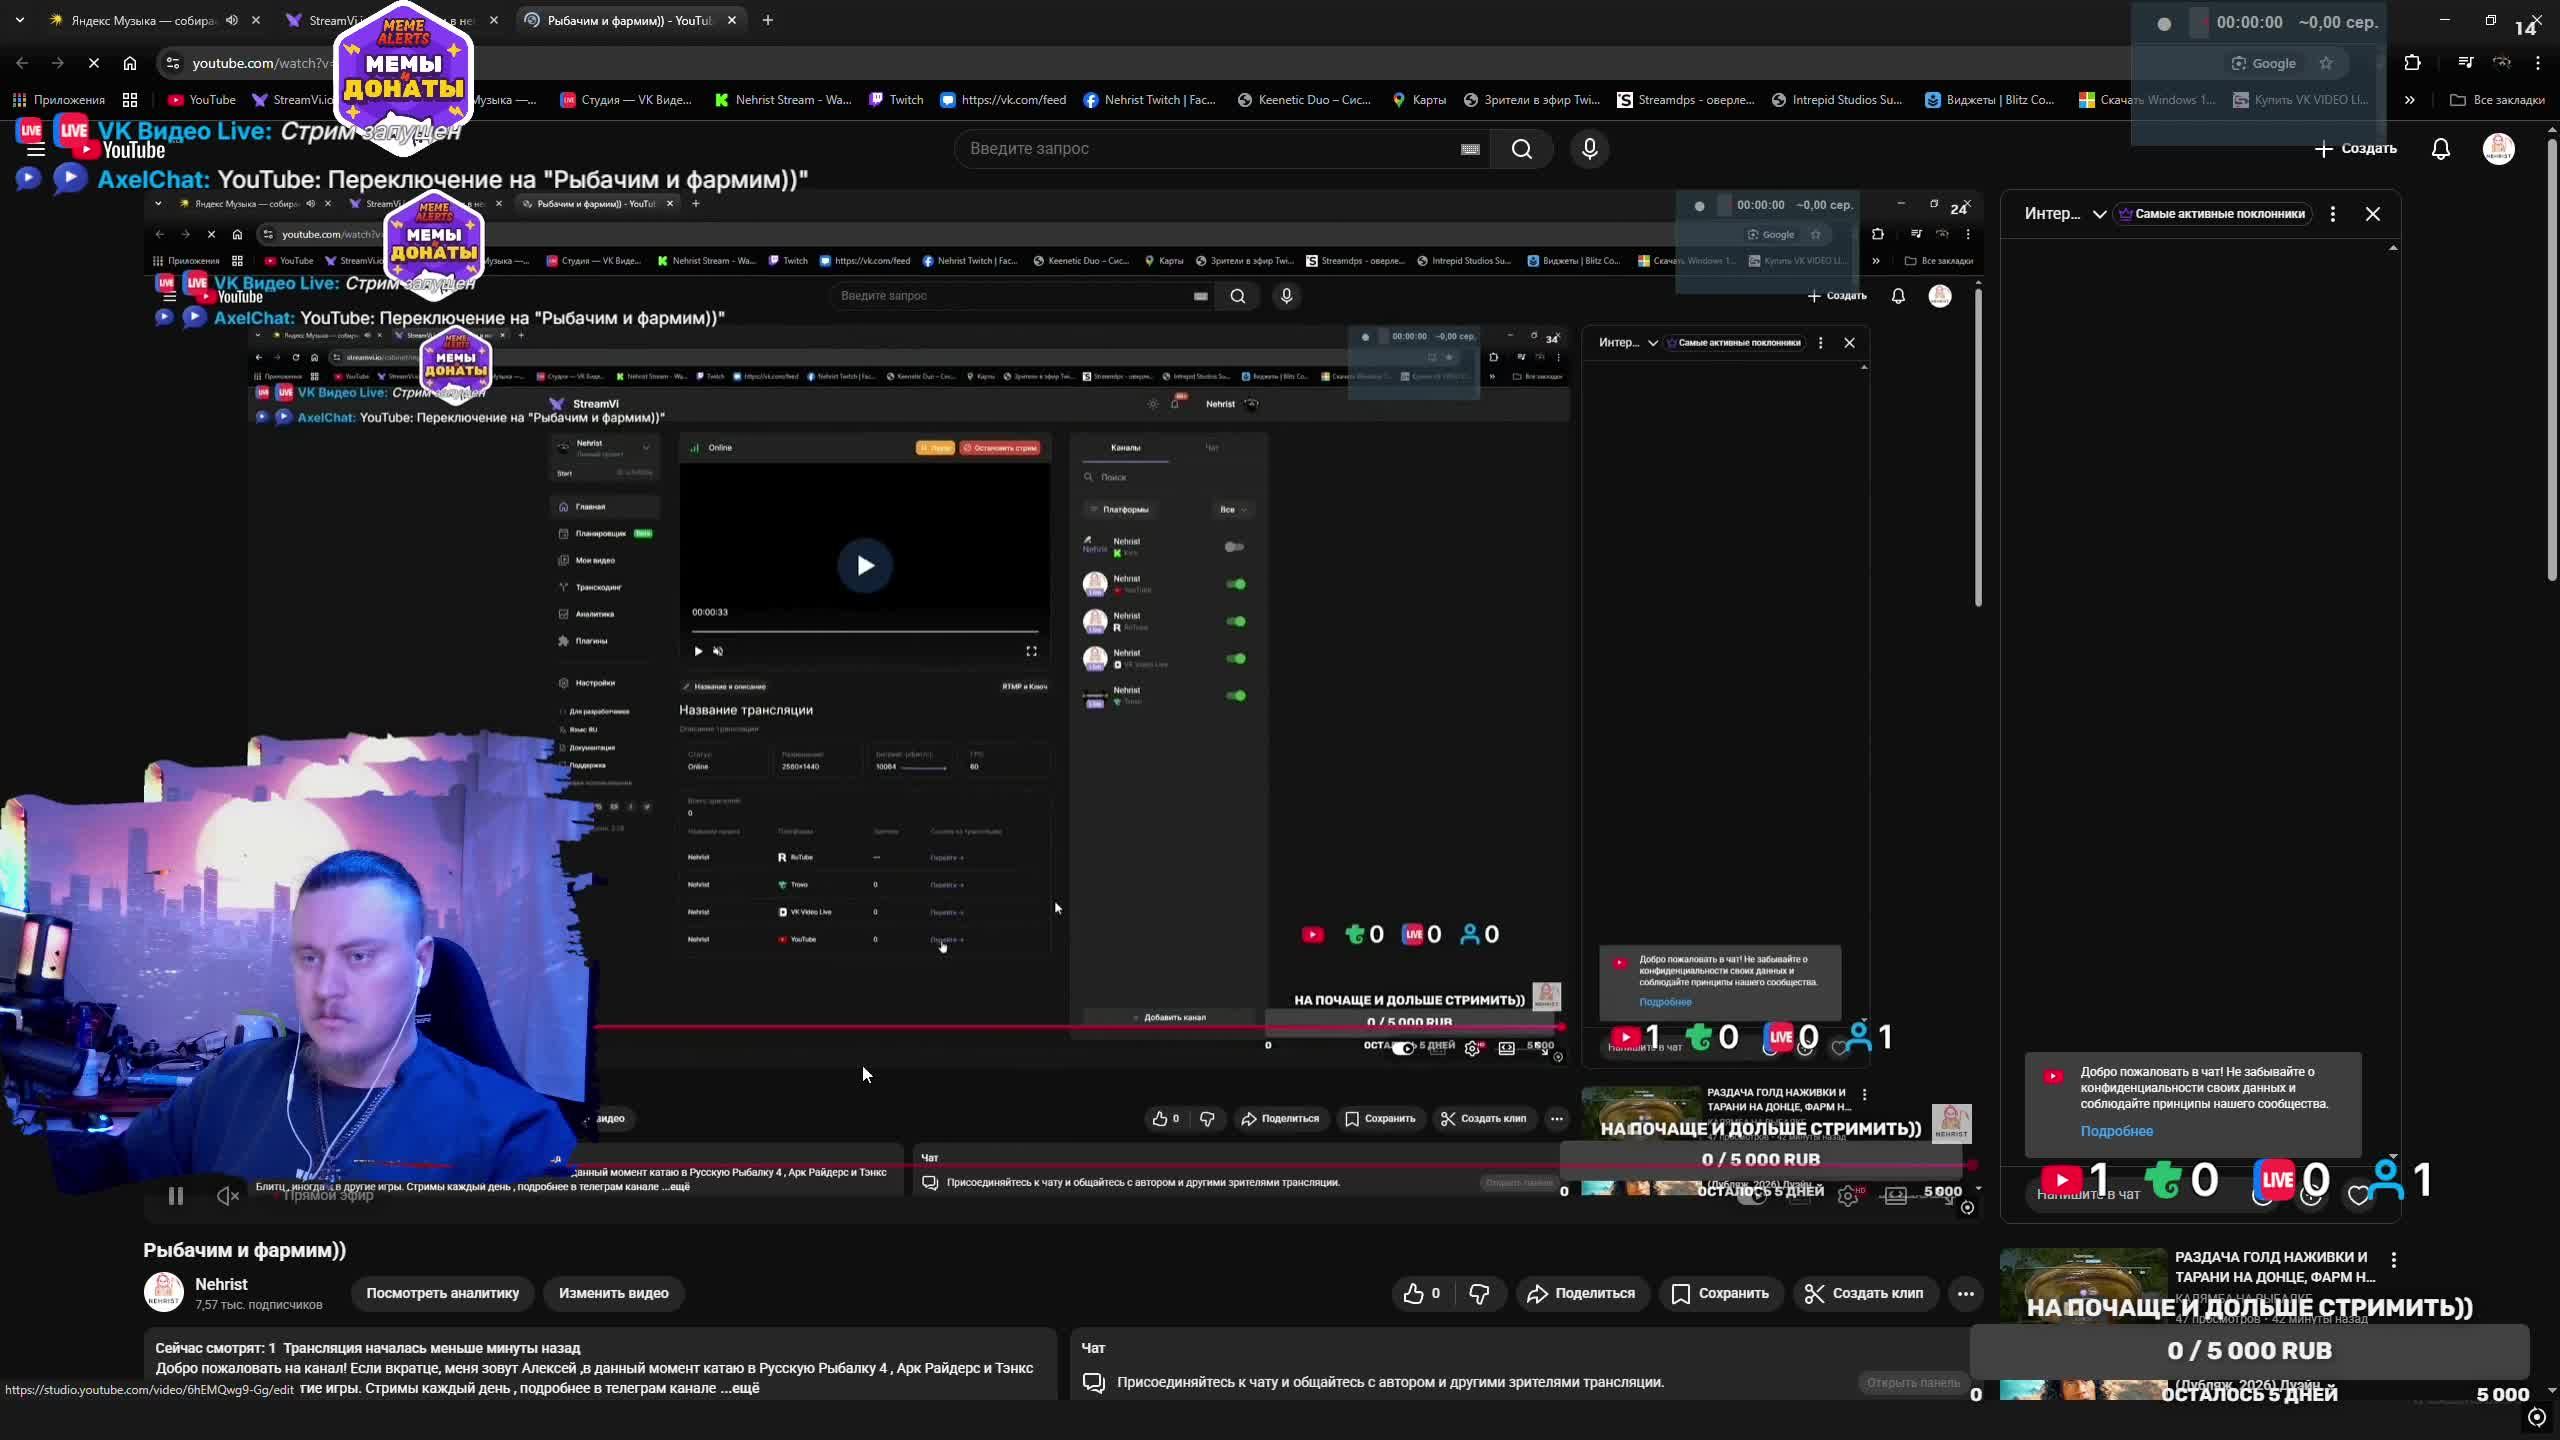Screen dimensions: 2560x1440
Task: Click the YouTube search magnifier button
Action: click(x=1521, y=149)
